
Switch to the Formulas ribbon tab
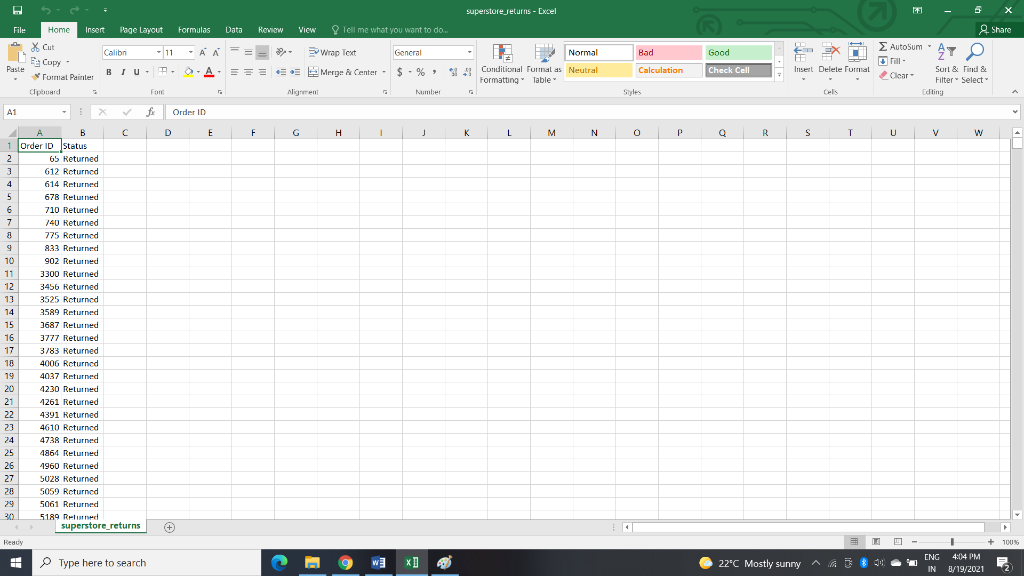coord(193,29)
